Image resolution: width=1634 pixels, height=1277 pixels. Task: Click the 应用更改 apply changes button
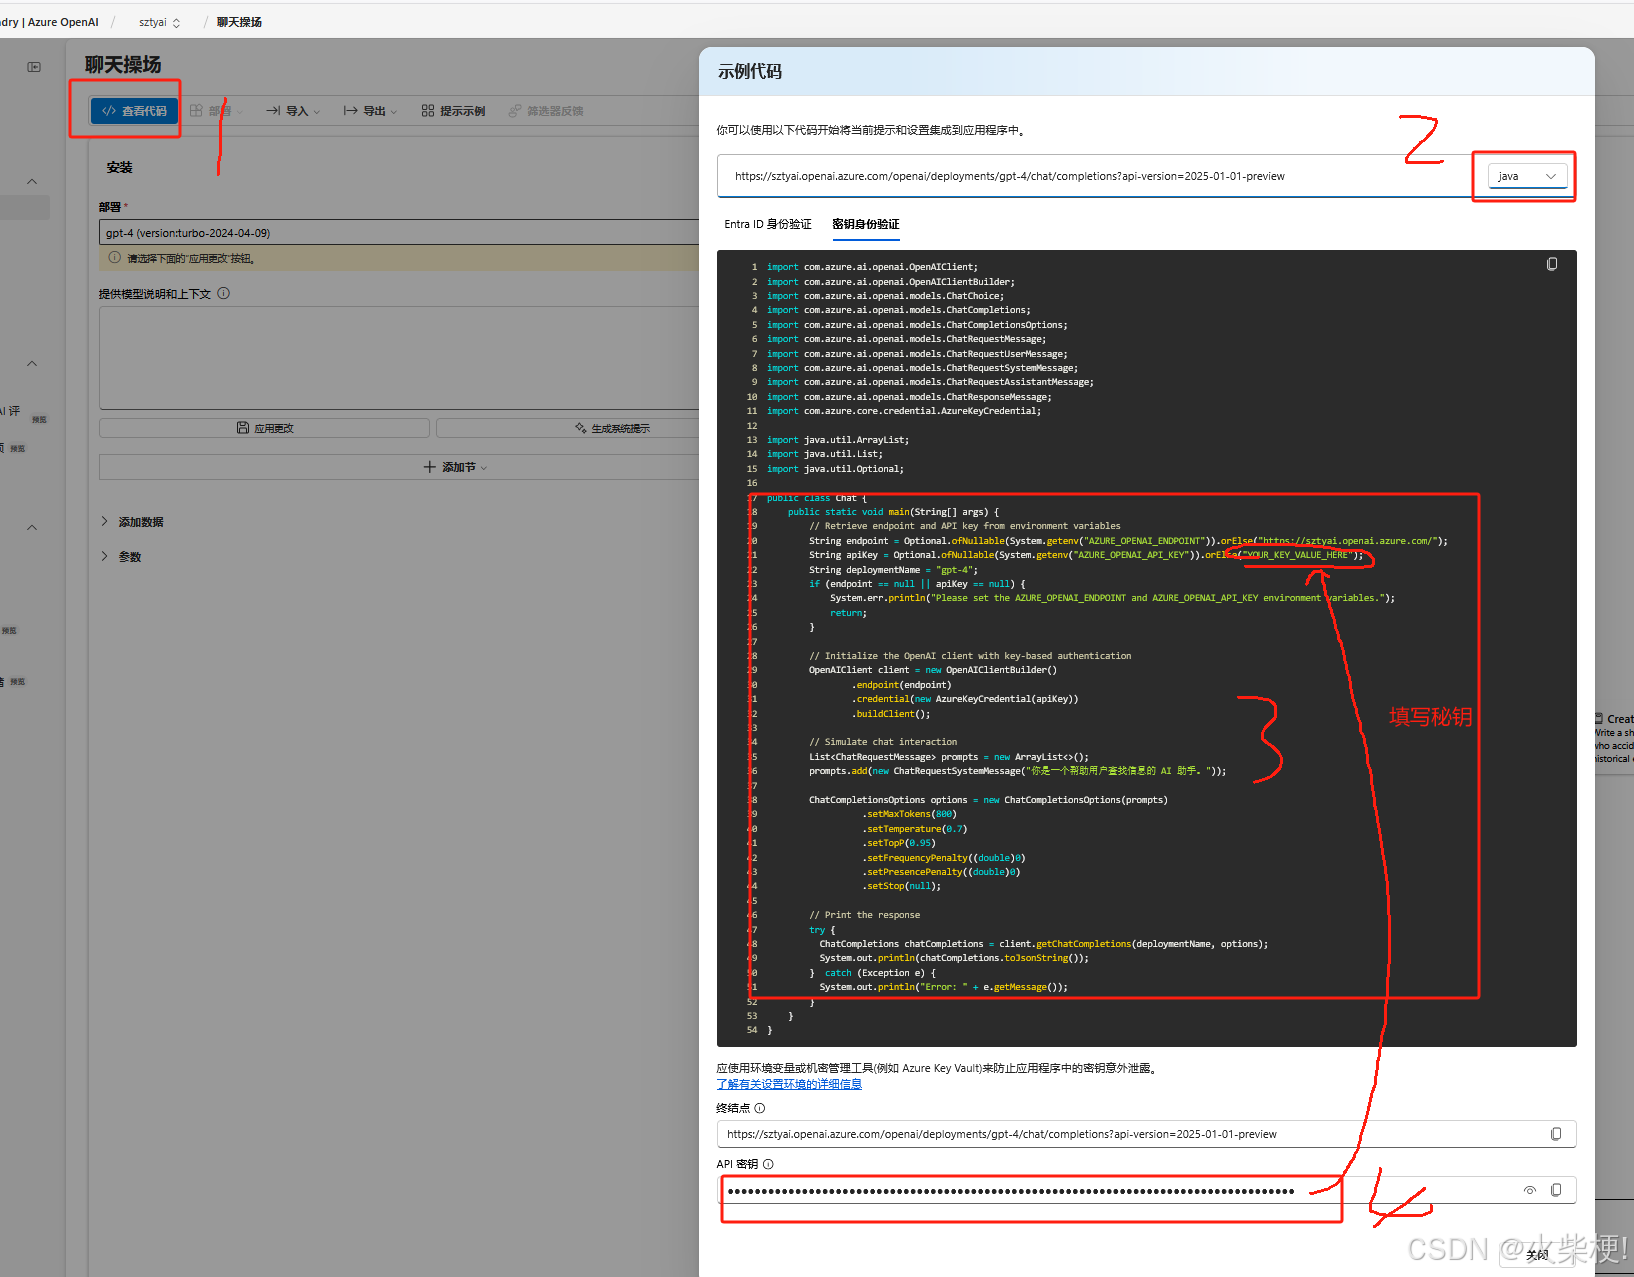(265, 428)
